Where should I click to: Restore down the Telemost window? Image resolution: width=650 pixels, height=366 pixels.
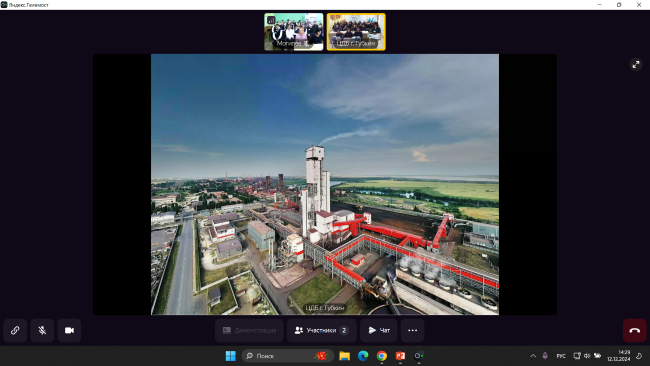click(x=619, y=5)
